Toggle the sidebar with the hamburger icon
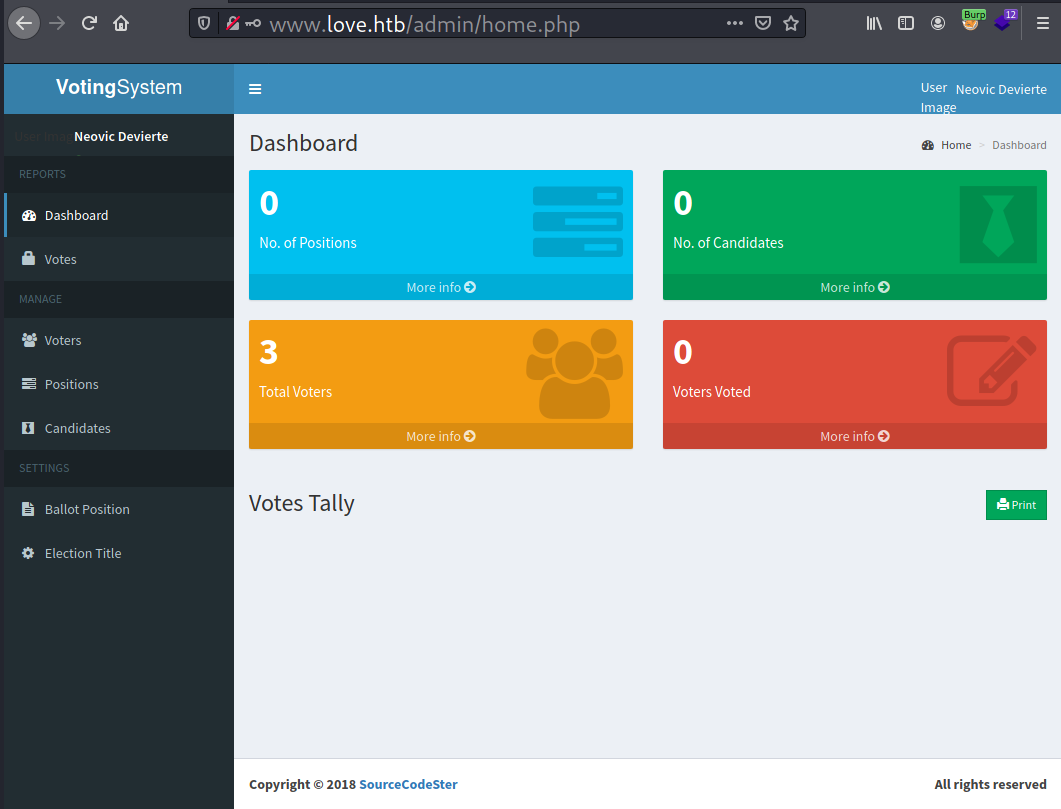This screenshot has height=809, width=1061. coord(255,89)
